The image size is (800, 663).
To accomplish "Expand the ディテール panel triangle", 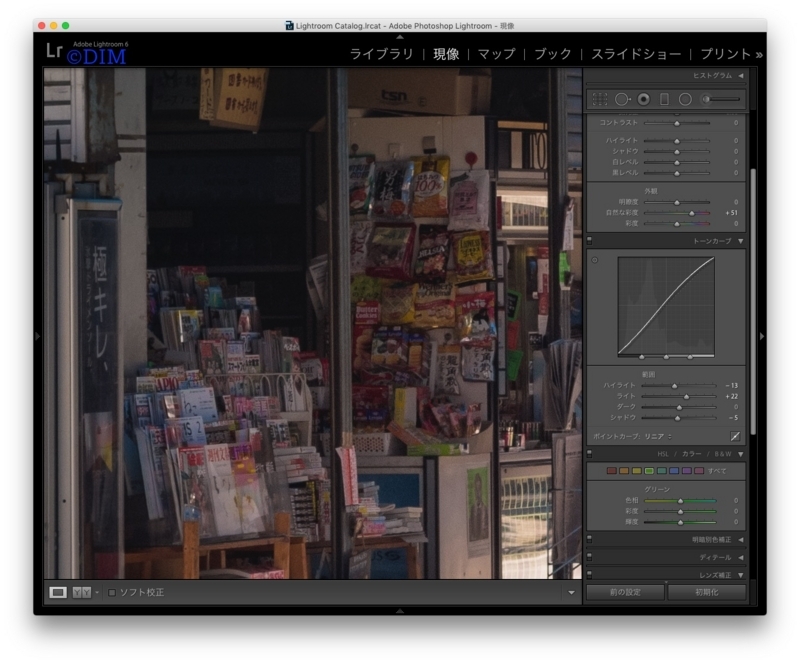I will [x=741, y=557].
